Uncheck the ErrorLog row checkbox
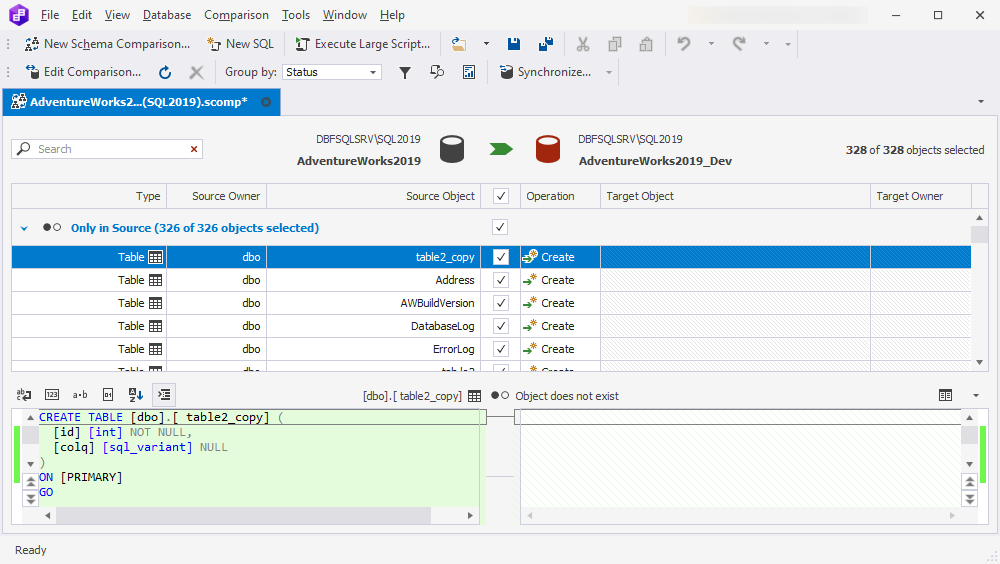The height and width of the screenshot is (564, 1000). click(501, 349)
